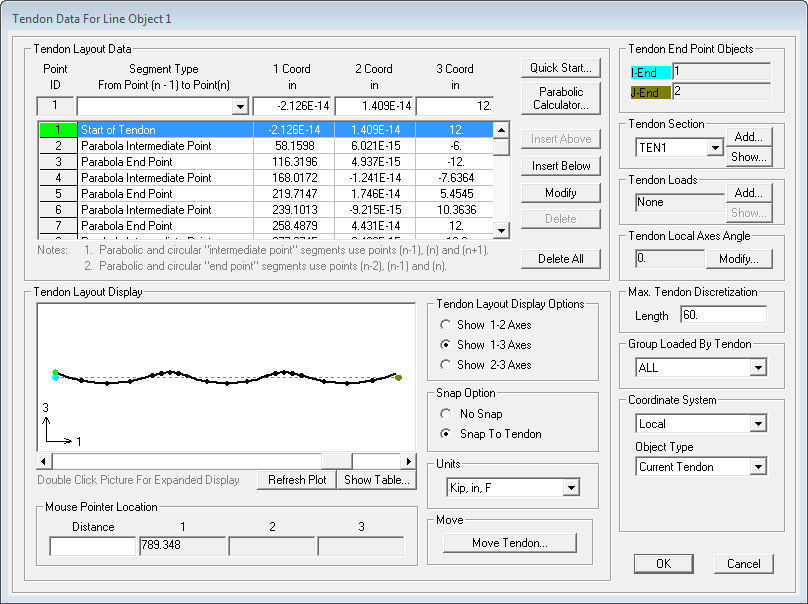The height and width of the screenshot is (604, 808).
Task: Click the green start point on plot
Action: (55, 372)
